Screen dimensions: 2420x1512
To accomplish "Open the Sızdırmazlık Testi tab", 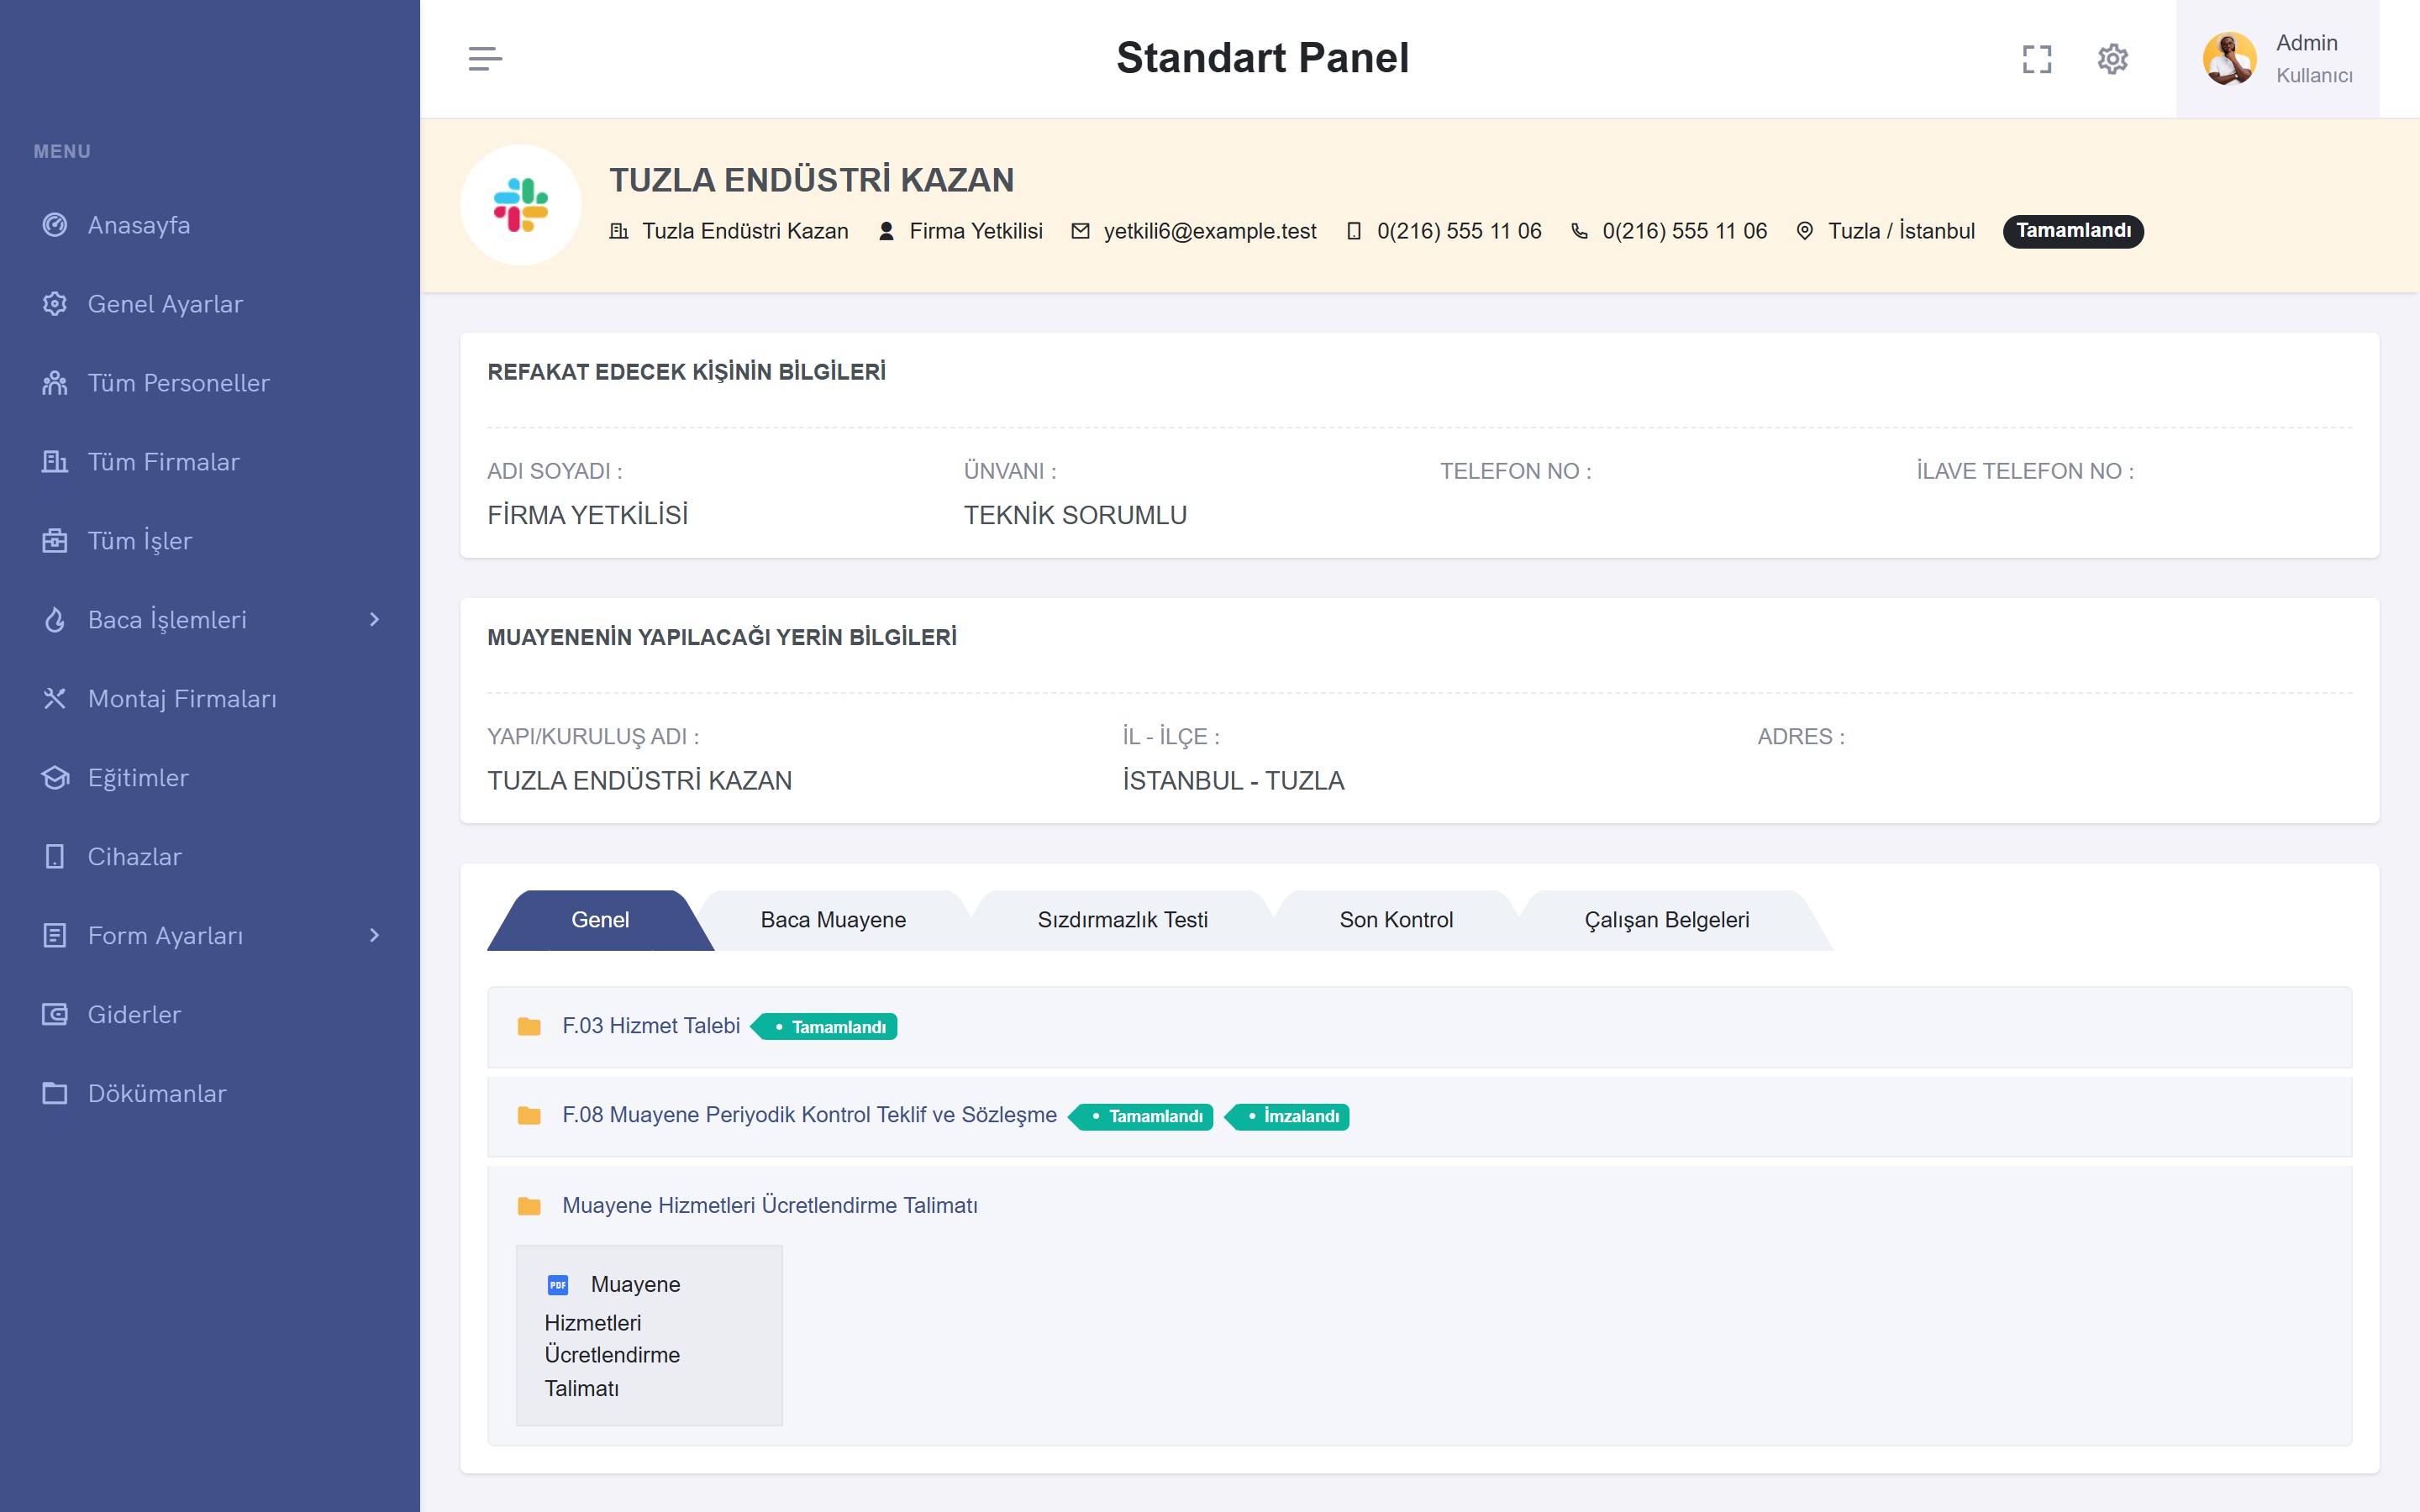I will click(1122, 920).
